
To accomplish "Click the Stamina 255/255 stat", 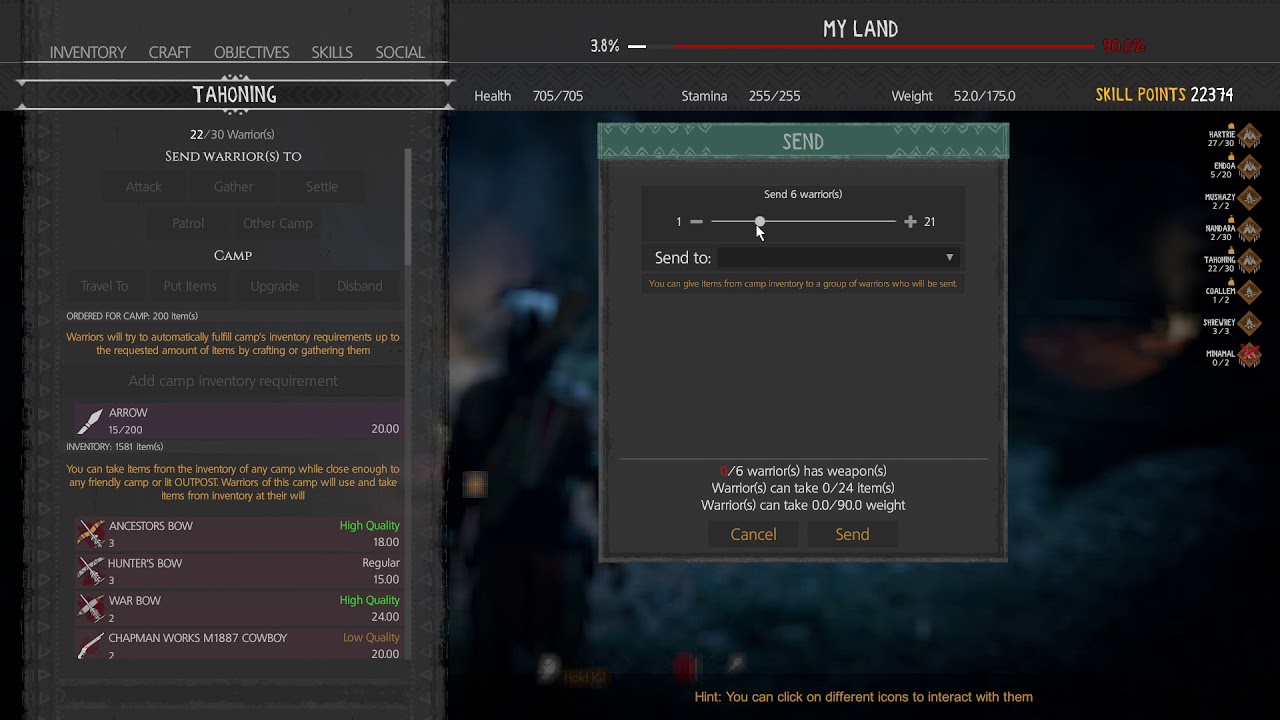I will point(741,96).
